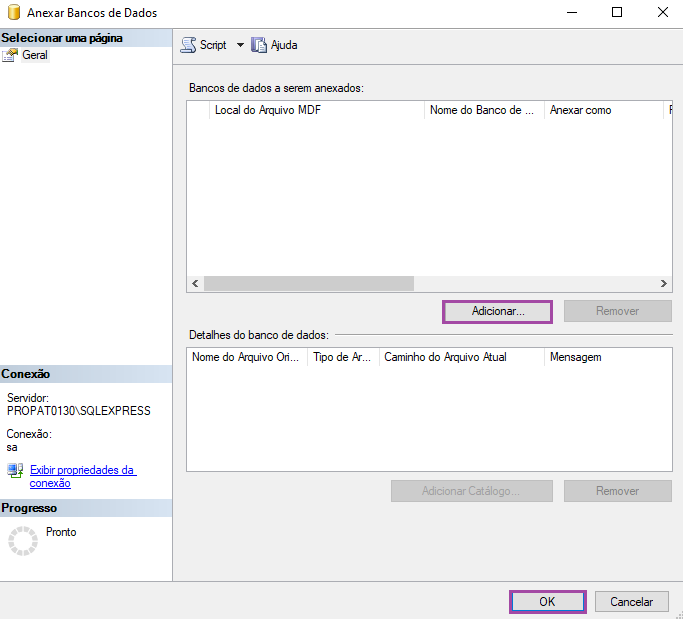Click the Nome do Arquivo Ori... column header
683x619 pixels.
point(247,357)
